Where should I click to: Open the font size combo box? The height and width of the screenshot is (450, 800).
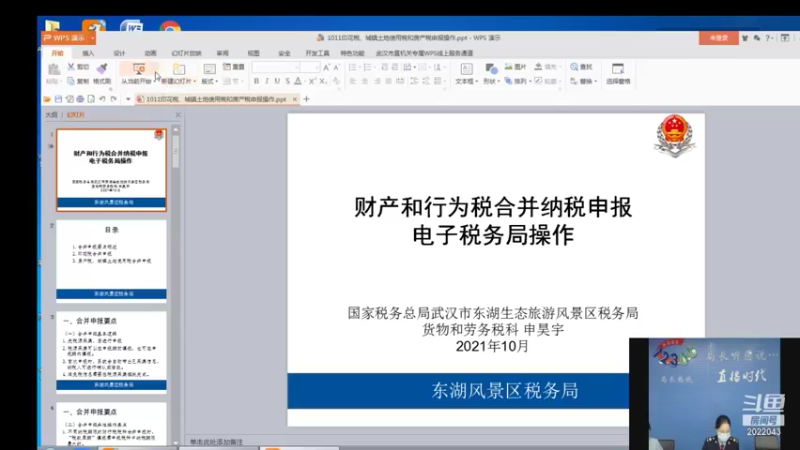pyautogui.click(x=310, y=67)
